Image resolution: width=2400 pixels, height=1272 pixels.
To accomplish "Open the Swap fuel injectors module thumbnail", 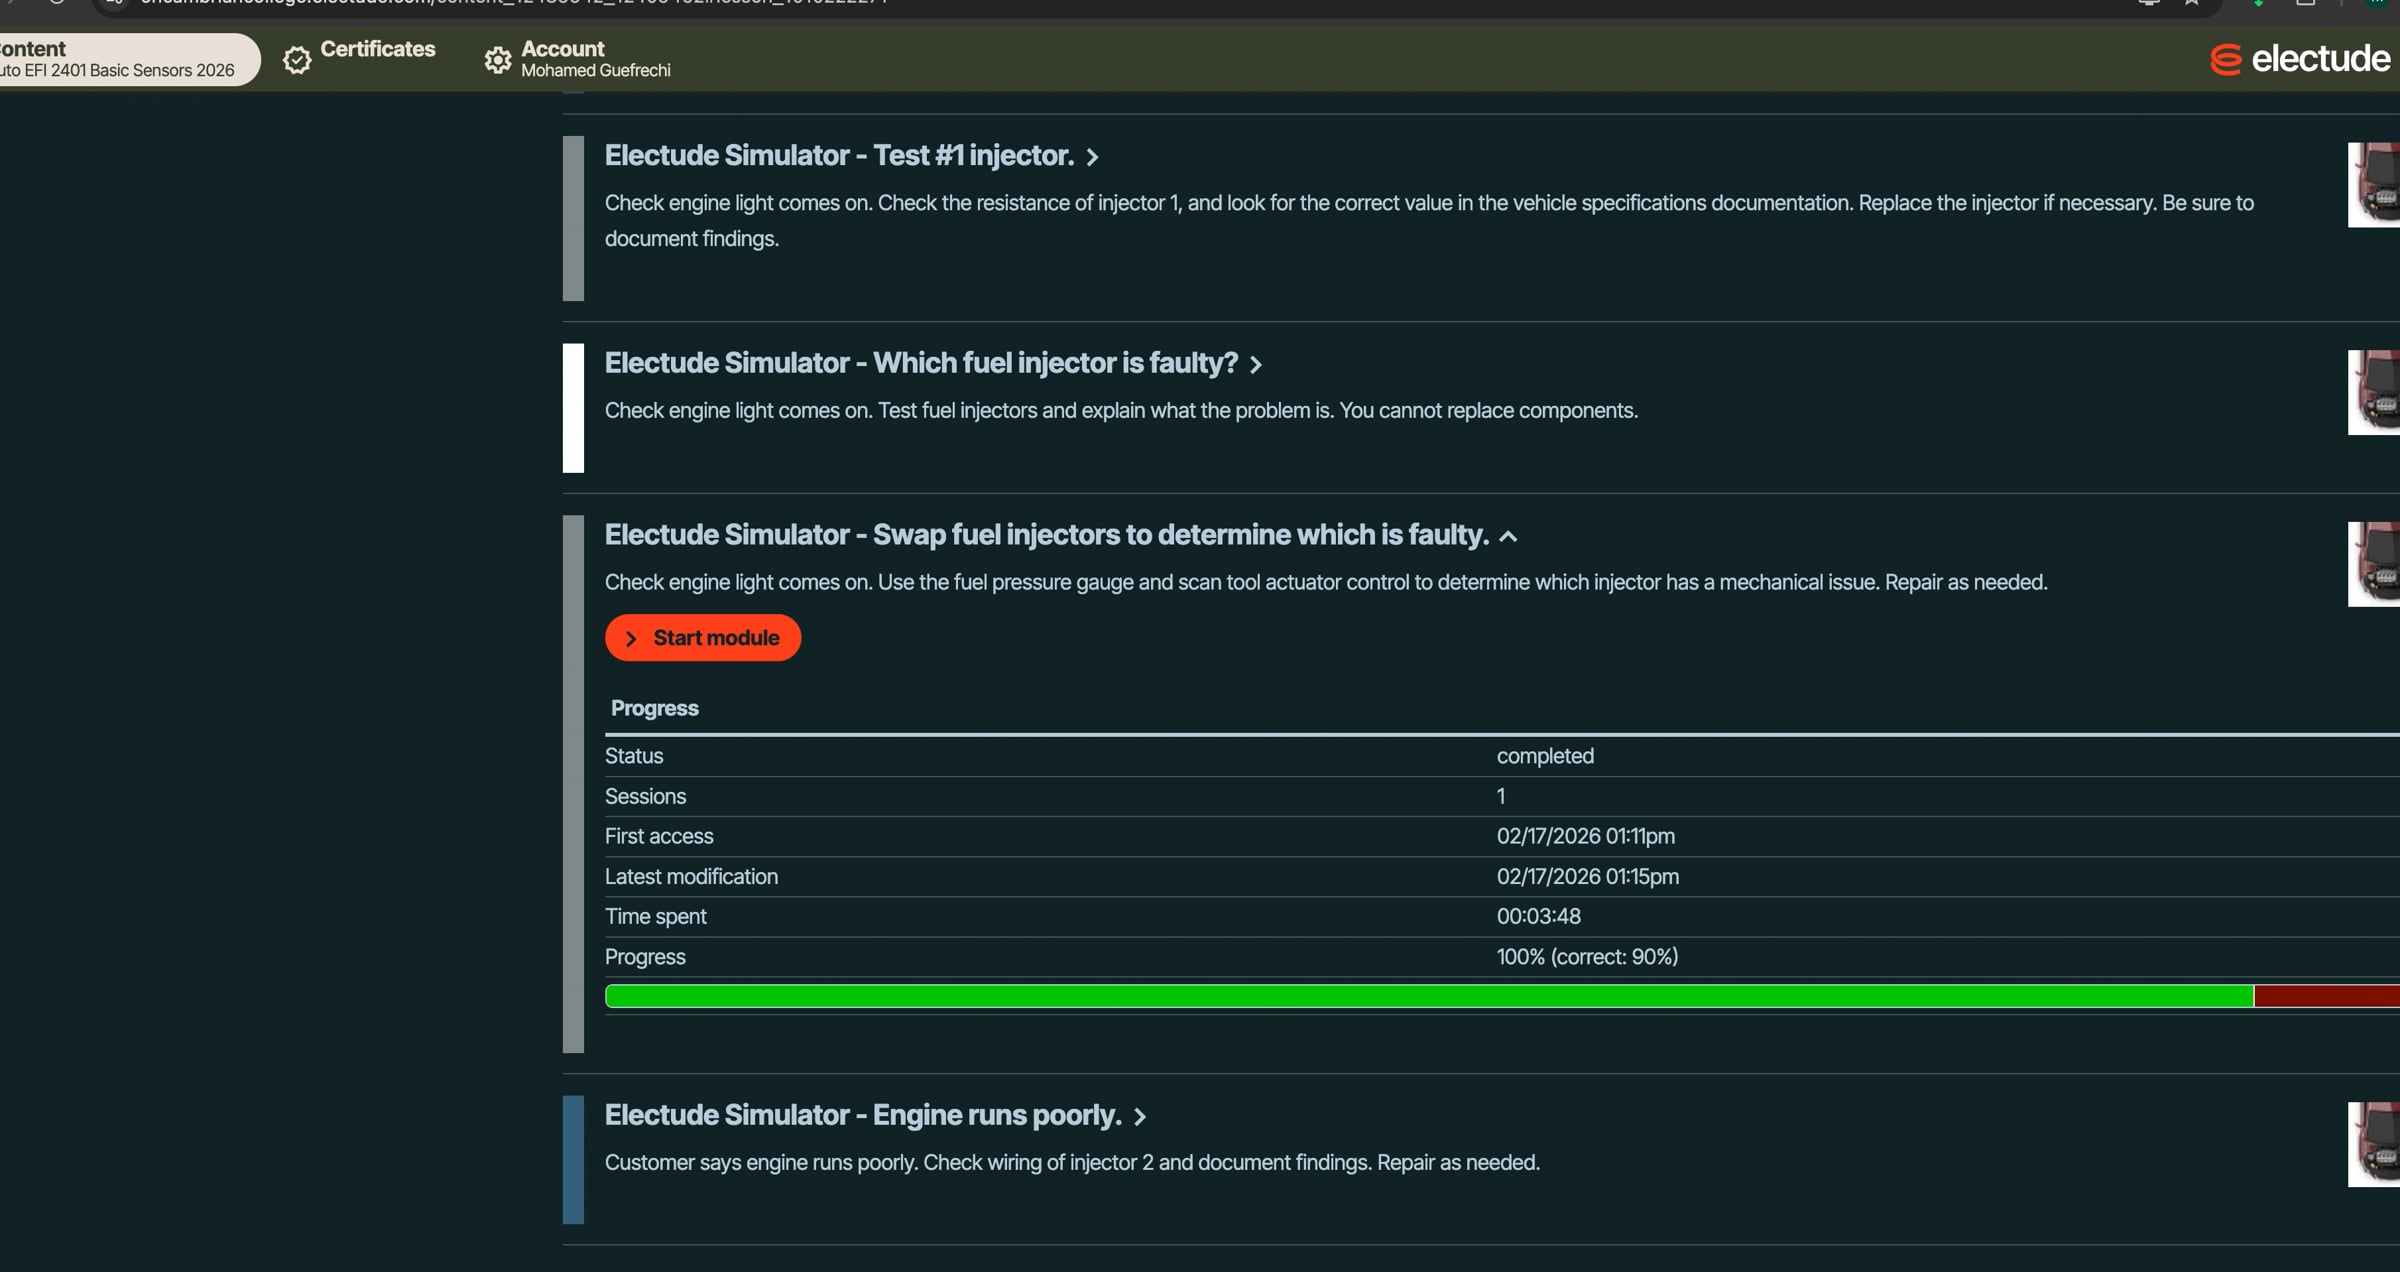I will (2374, 564).
